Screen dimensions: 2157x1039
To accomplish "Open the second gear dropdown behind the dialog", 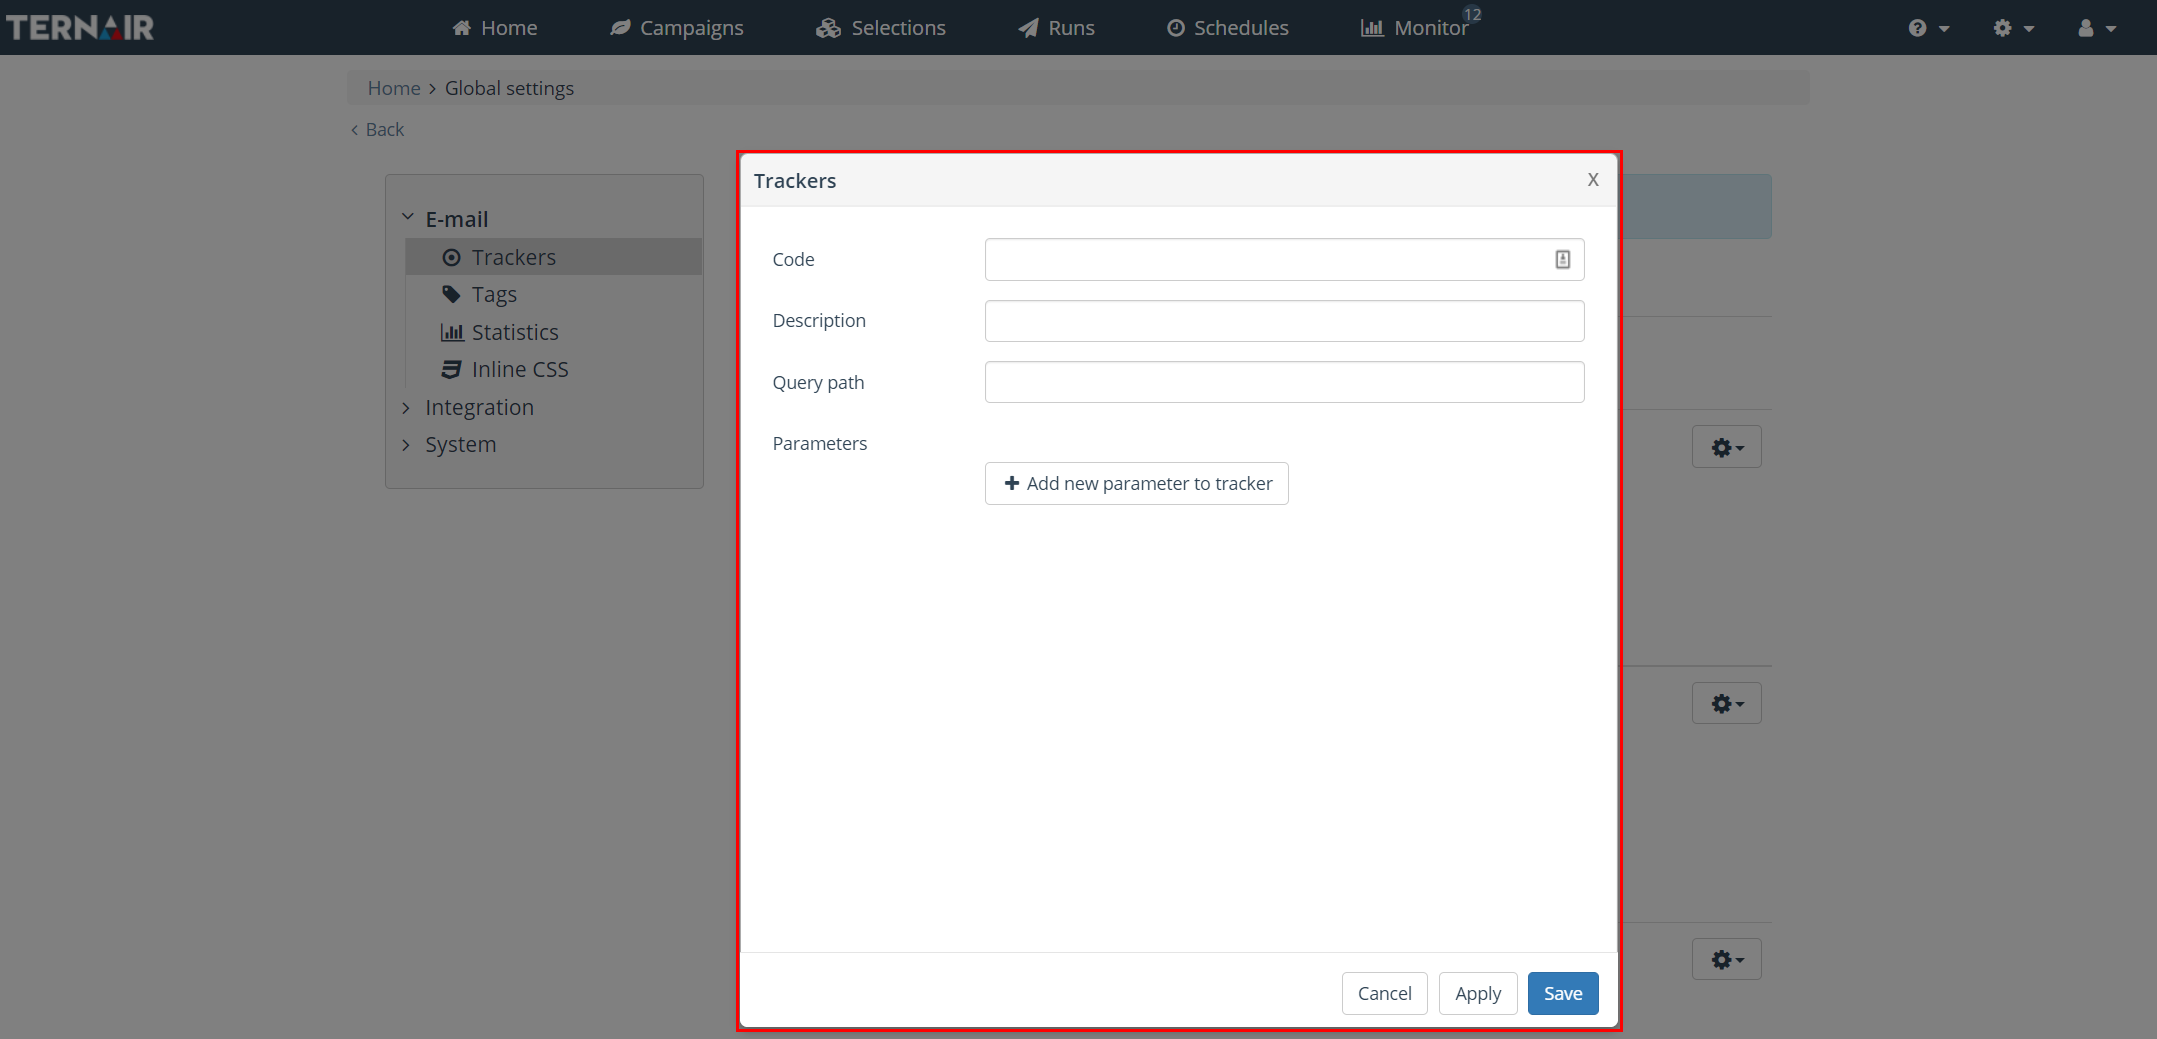I will [1727, 704].
